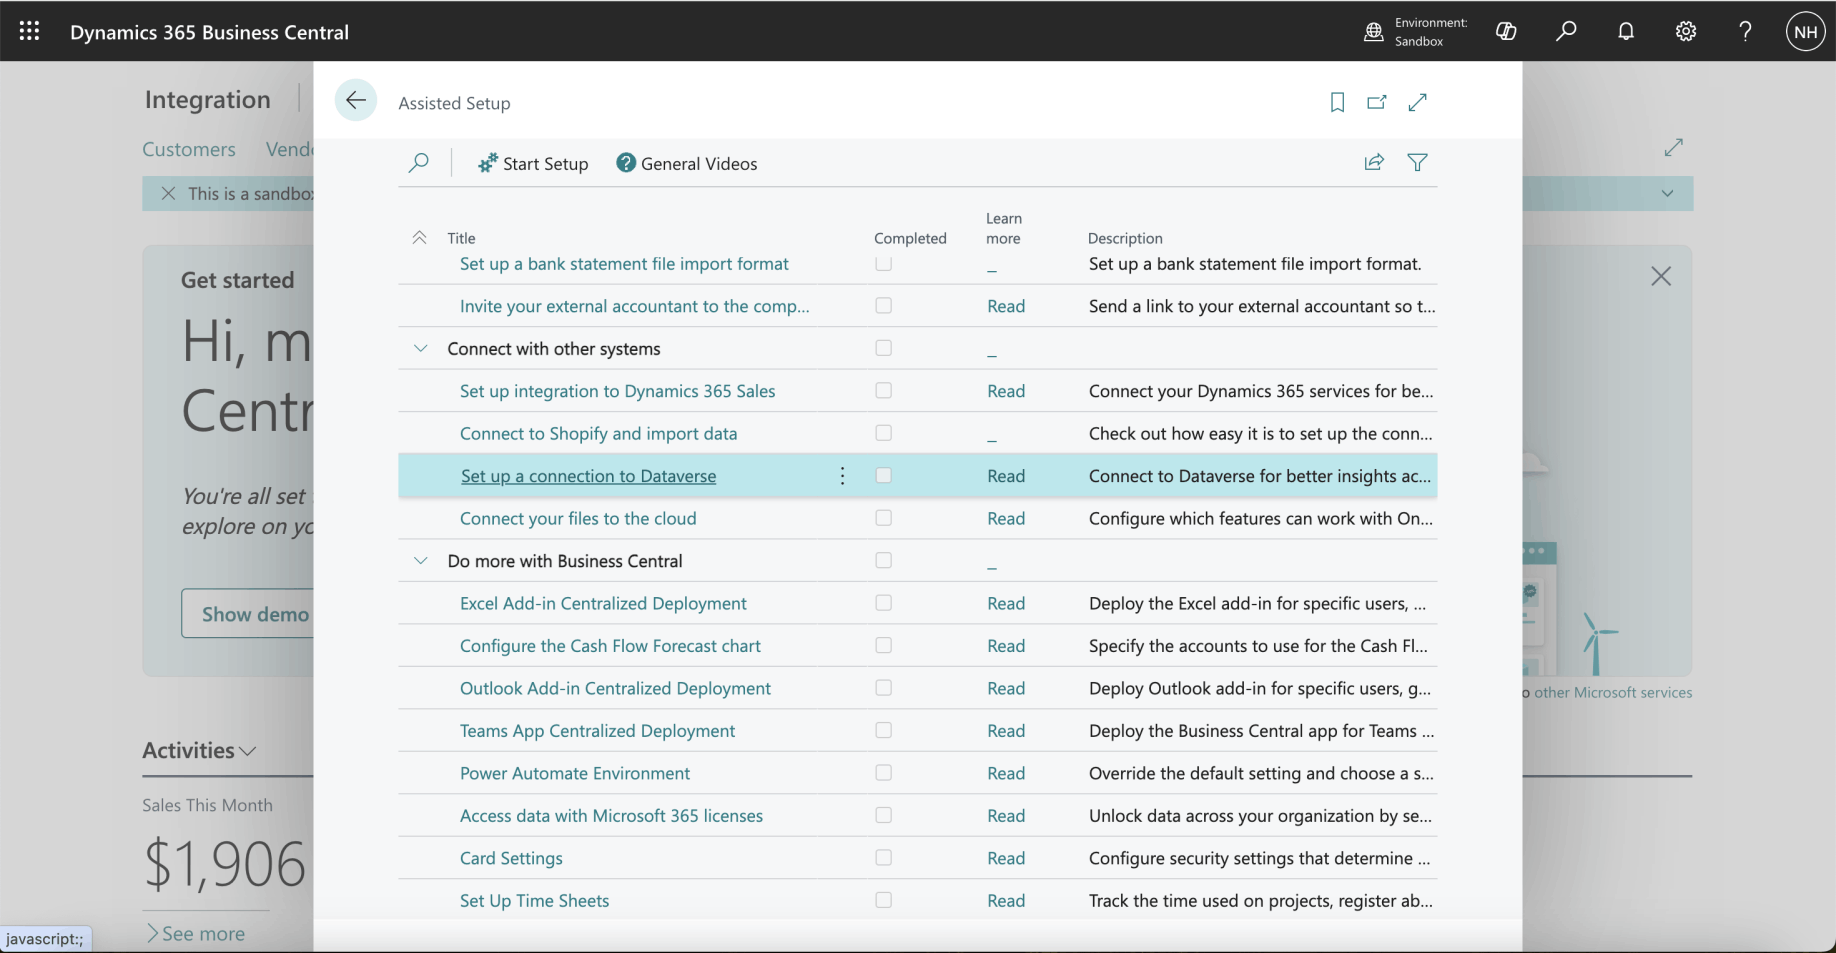Screen dimensions: 1836x953
Task: Open the settings gear in the top bar
Action: [1686, 32]
